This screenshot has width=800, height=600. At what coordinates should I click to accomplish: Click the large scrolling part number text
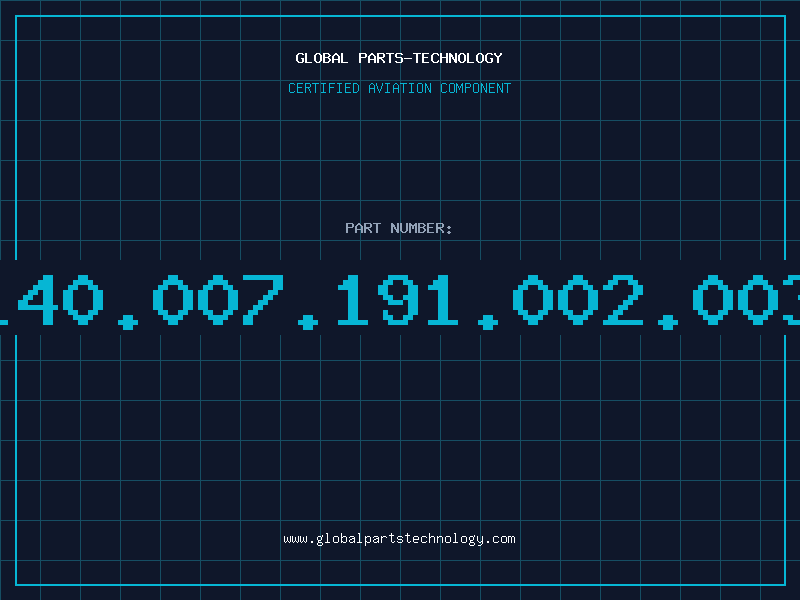[400, 301]
